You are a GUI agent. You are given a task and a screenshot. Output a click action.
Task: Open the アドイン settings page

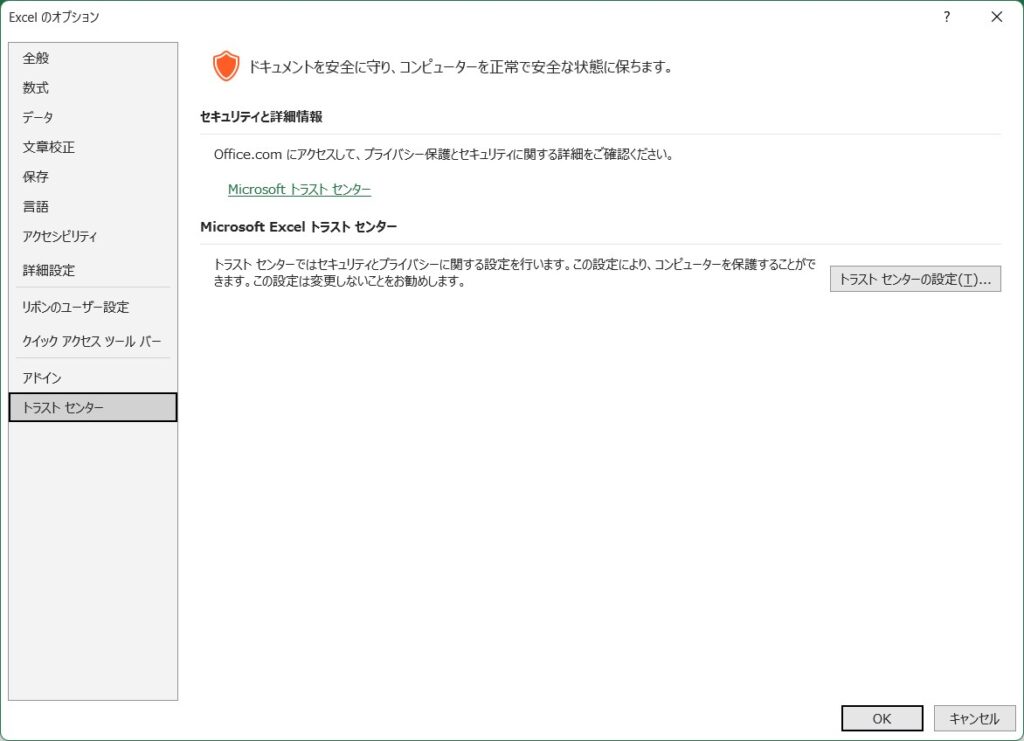(42, 378)
